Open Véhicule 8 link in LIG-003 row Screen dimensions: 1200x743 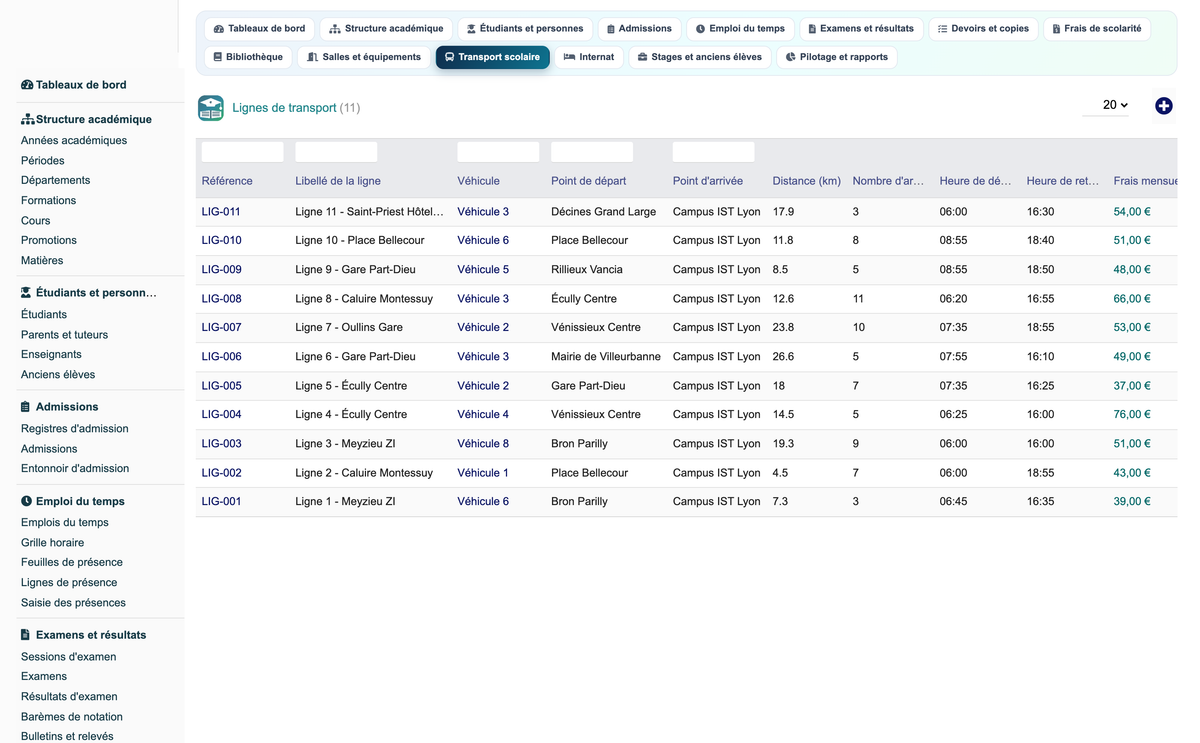483,444
